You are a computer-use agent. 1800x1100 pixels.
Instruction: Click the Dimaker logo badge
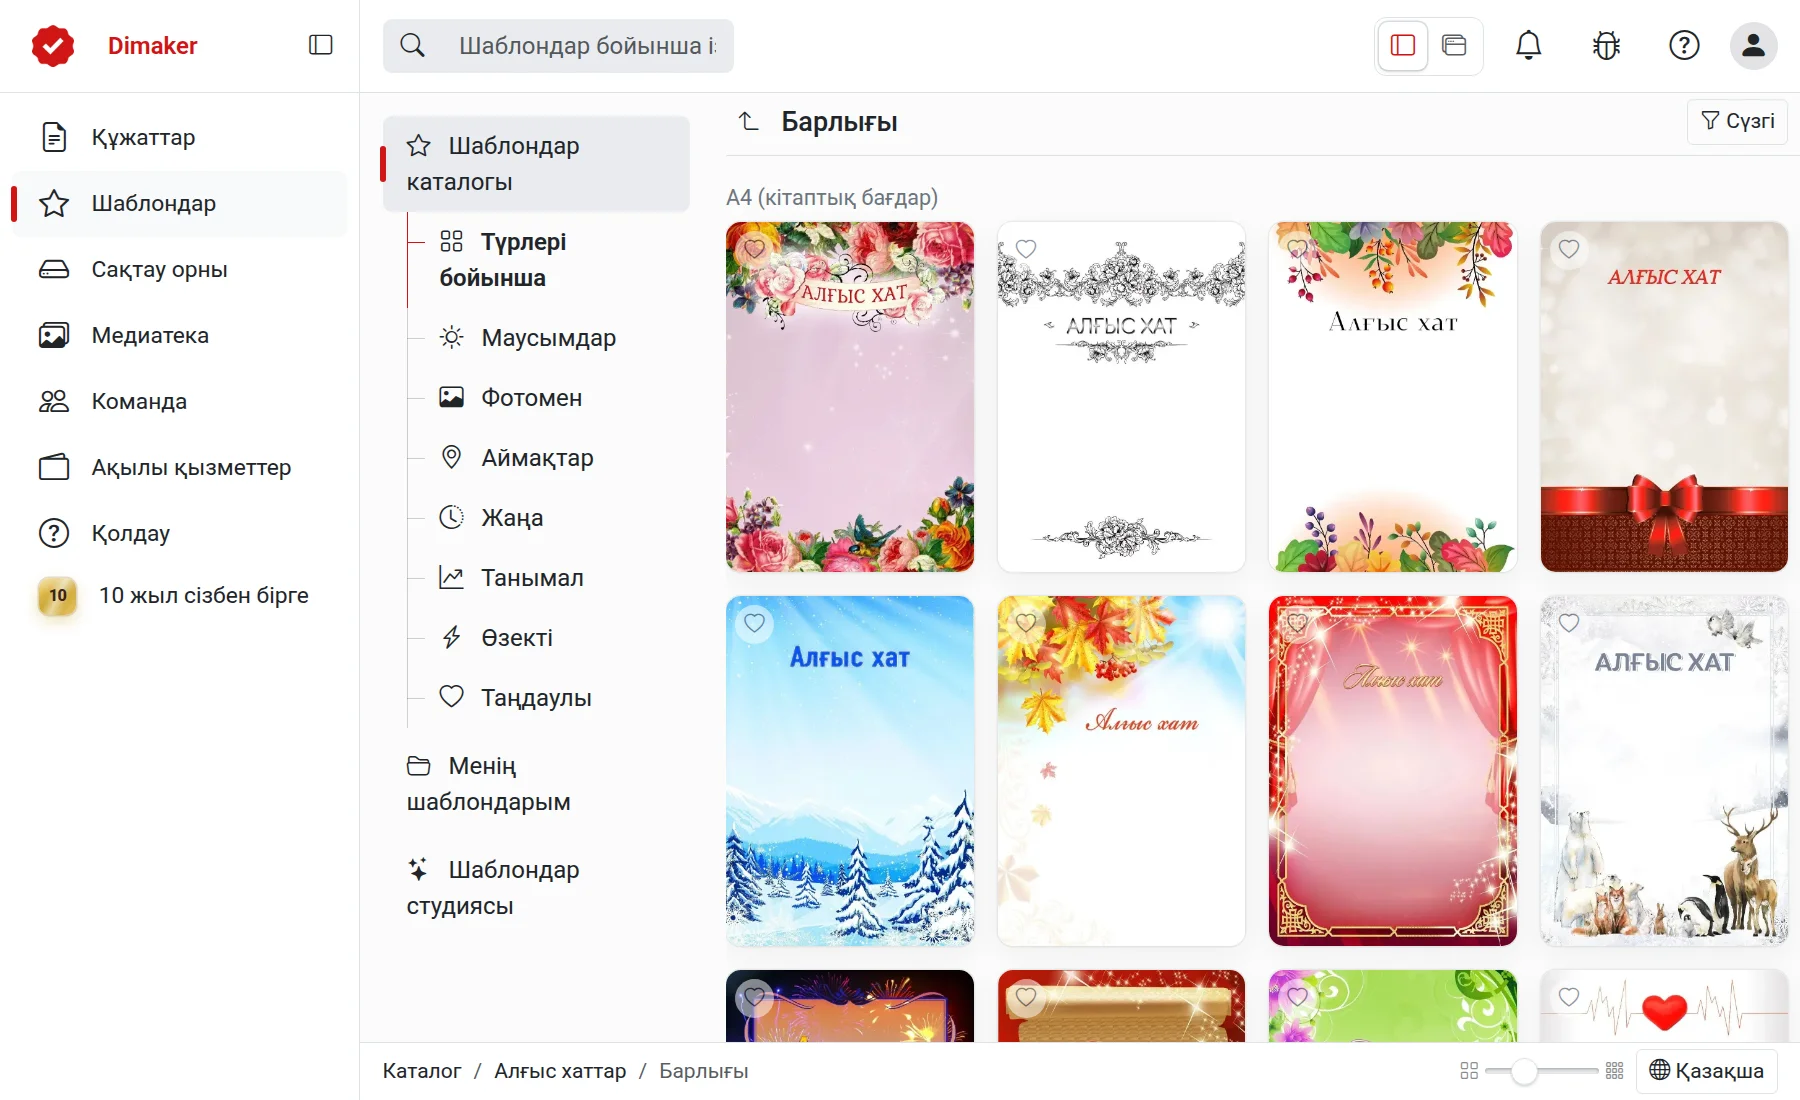tap(53, 46)
